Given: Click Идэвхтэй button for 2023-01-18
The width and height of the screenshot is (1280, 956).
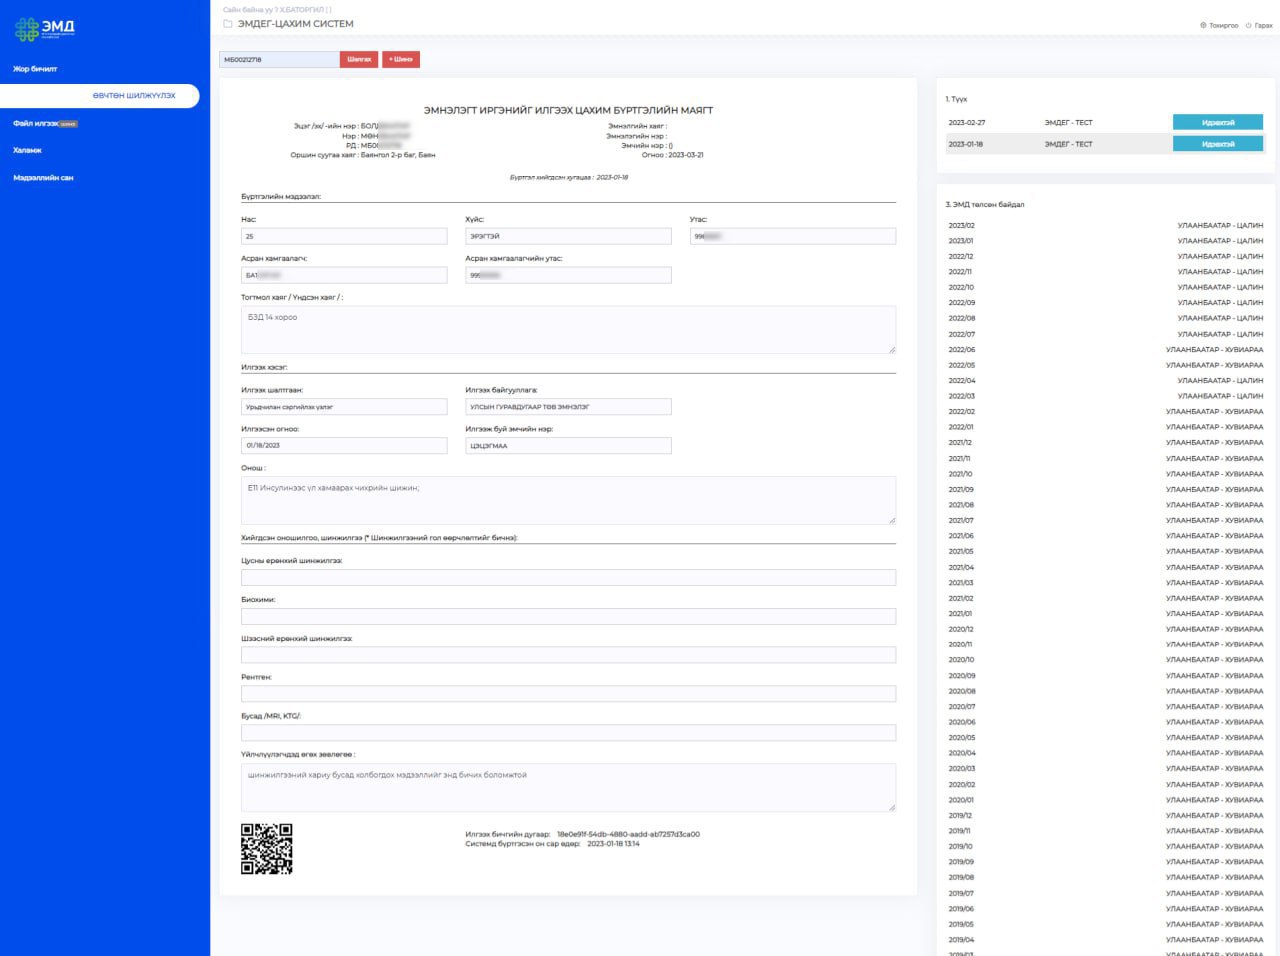Looking at the screenshot, I should point(1217,144).
